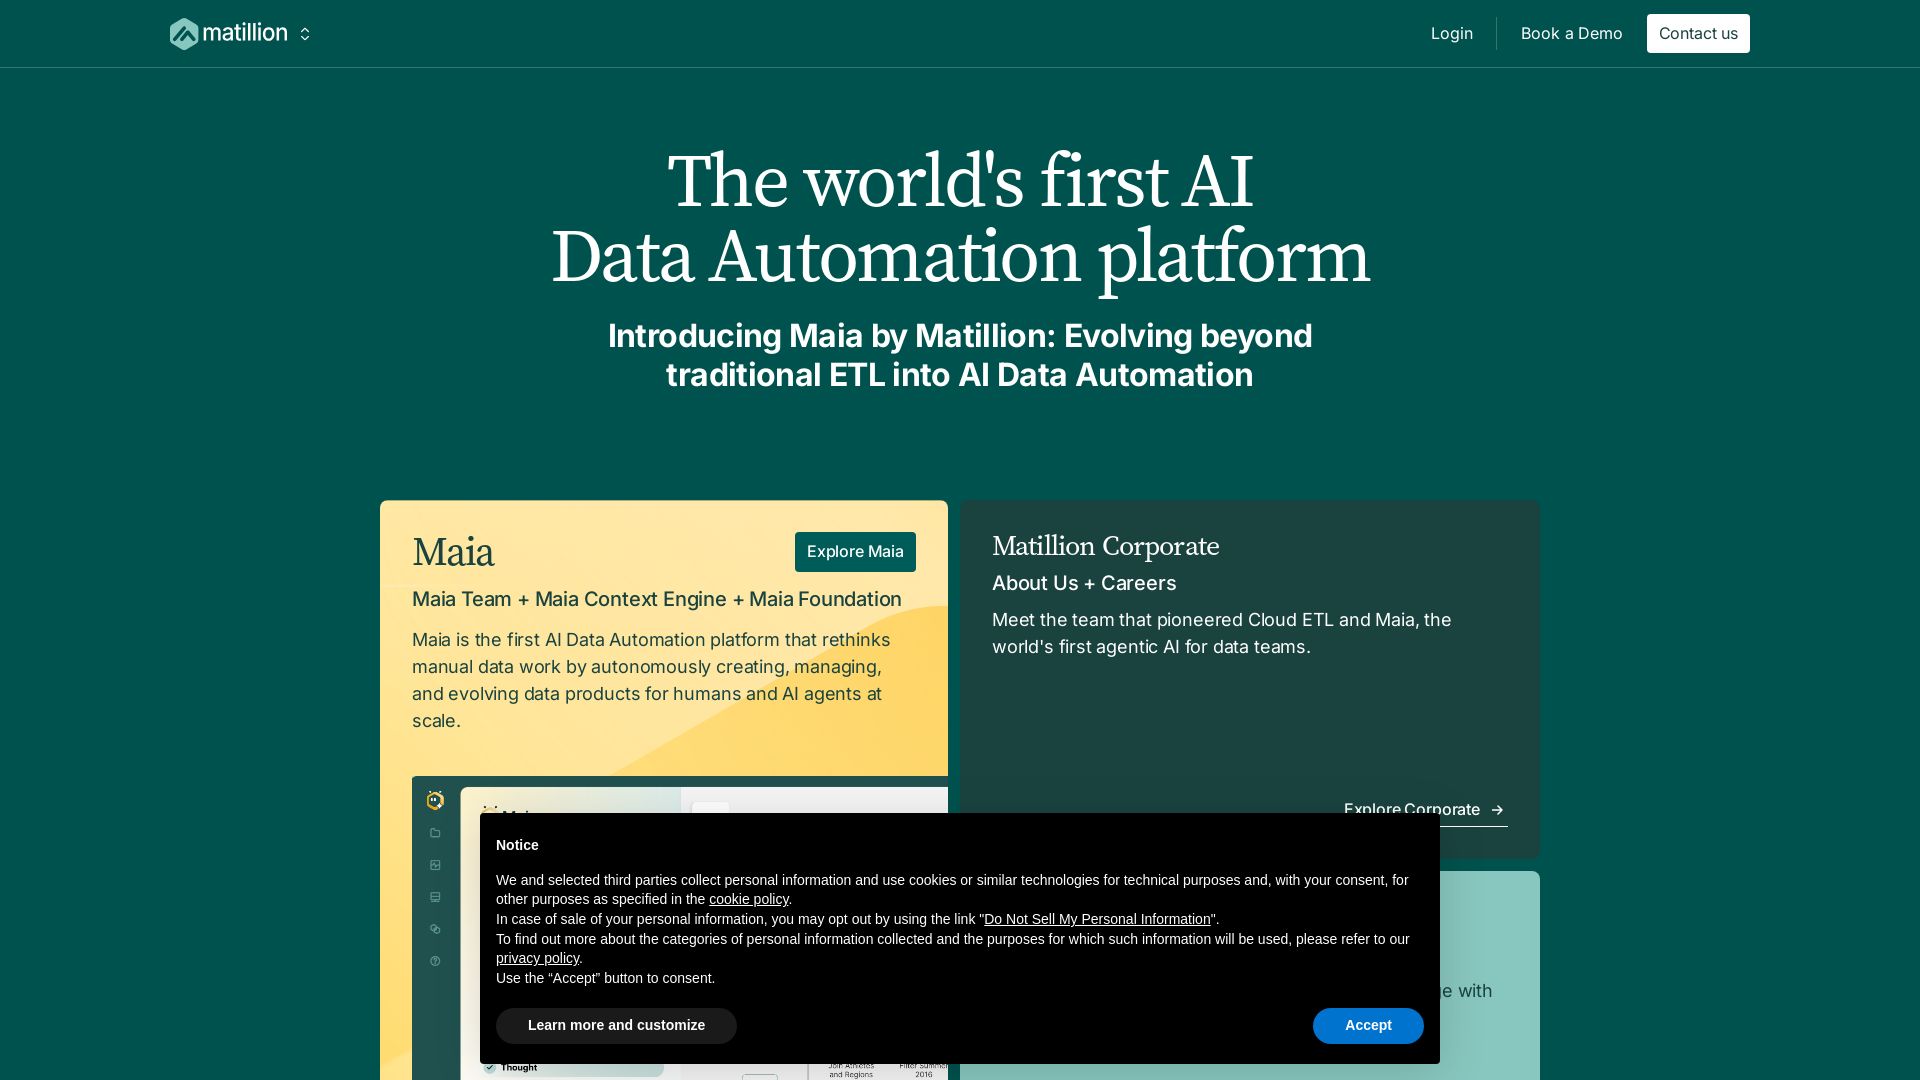Click the folder icon in preview sidebar
The height and width of the screenshot is (1080, 1920).
(x=435, y=833)
